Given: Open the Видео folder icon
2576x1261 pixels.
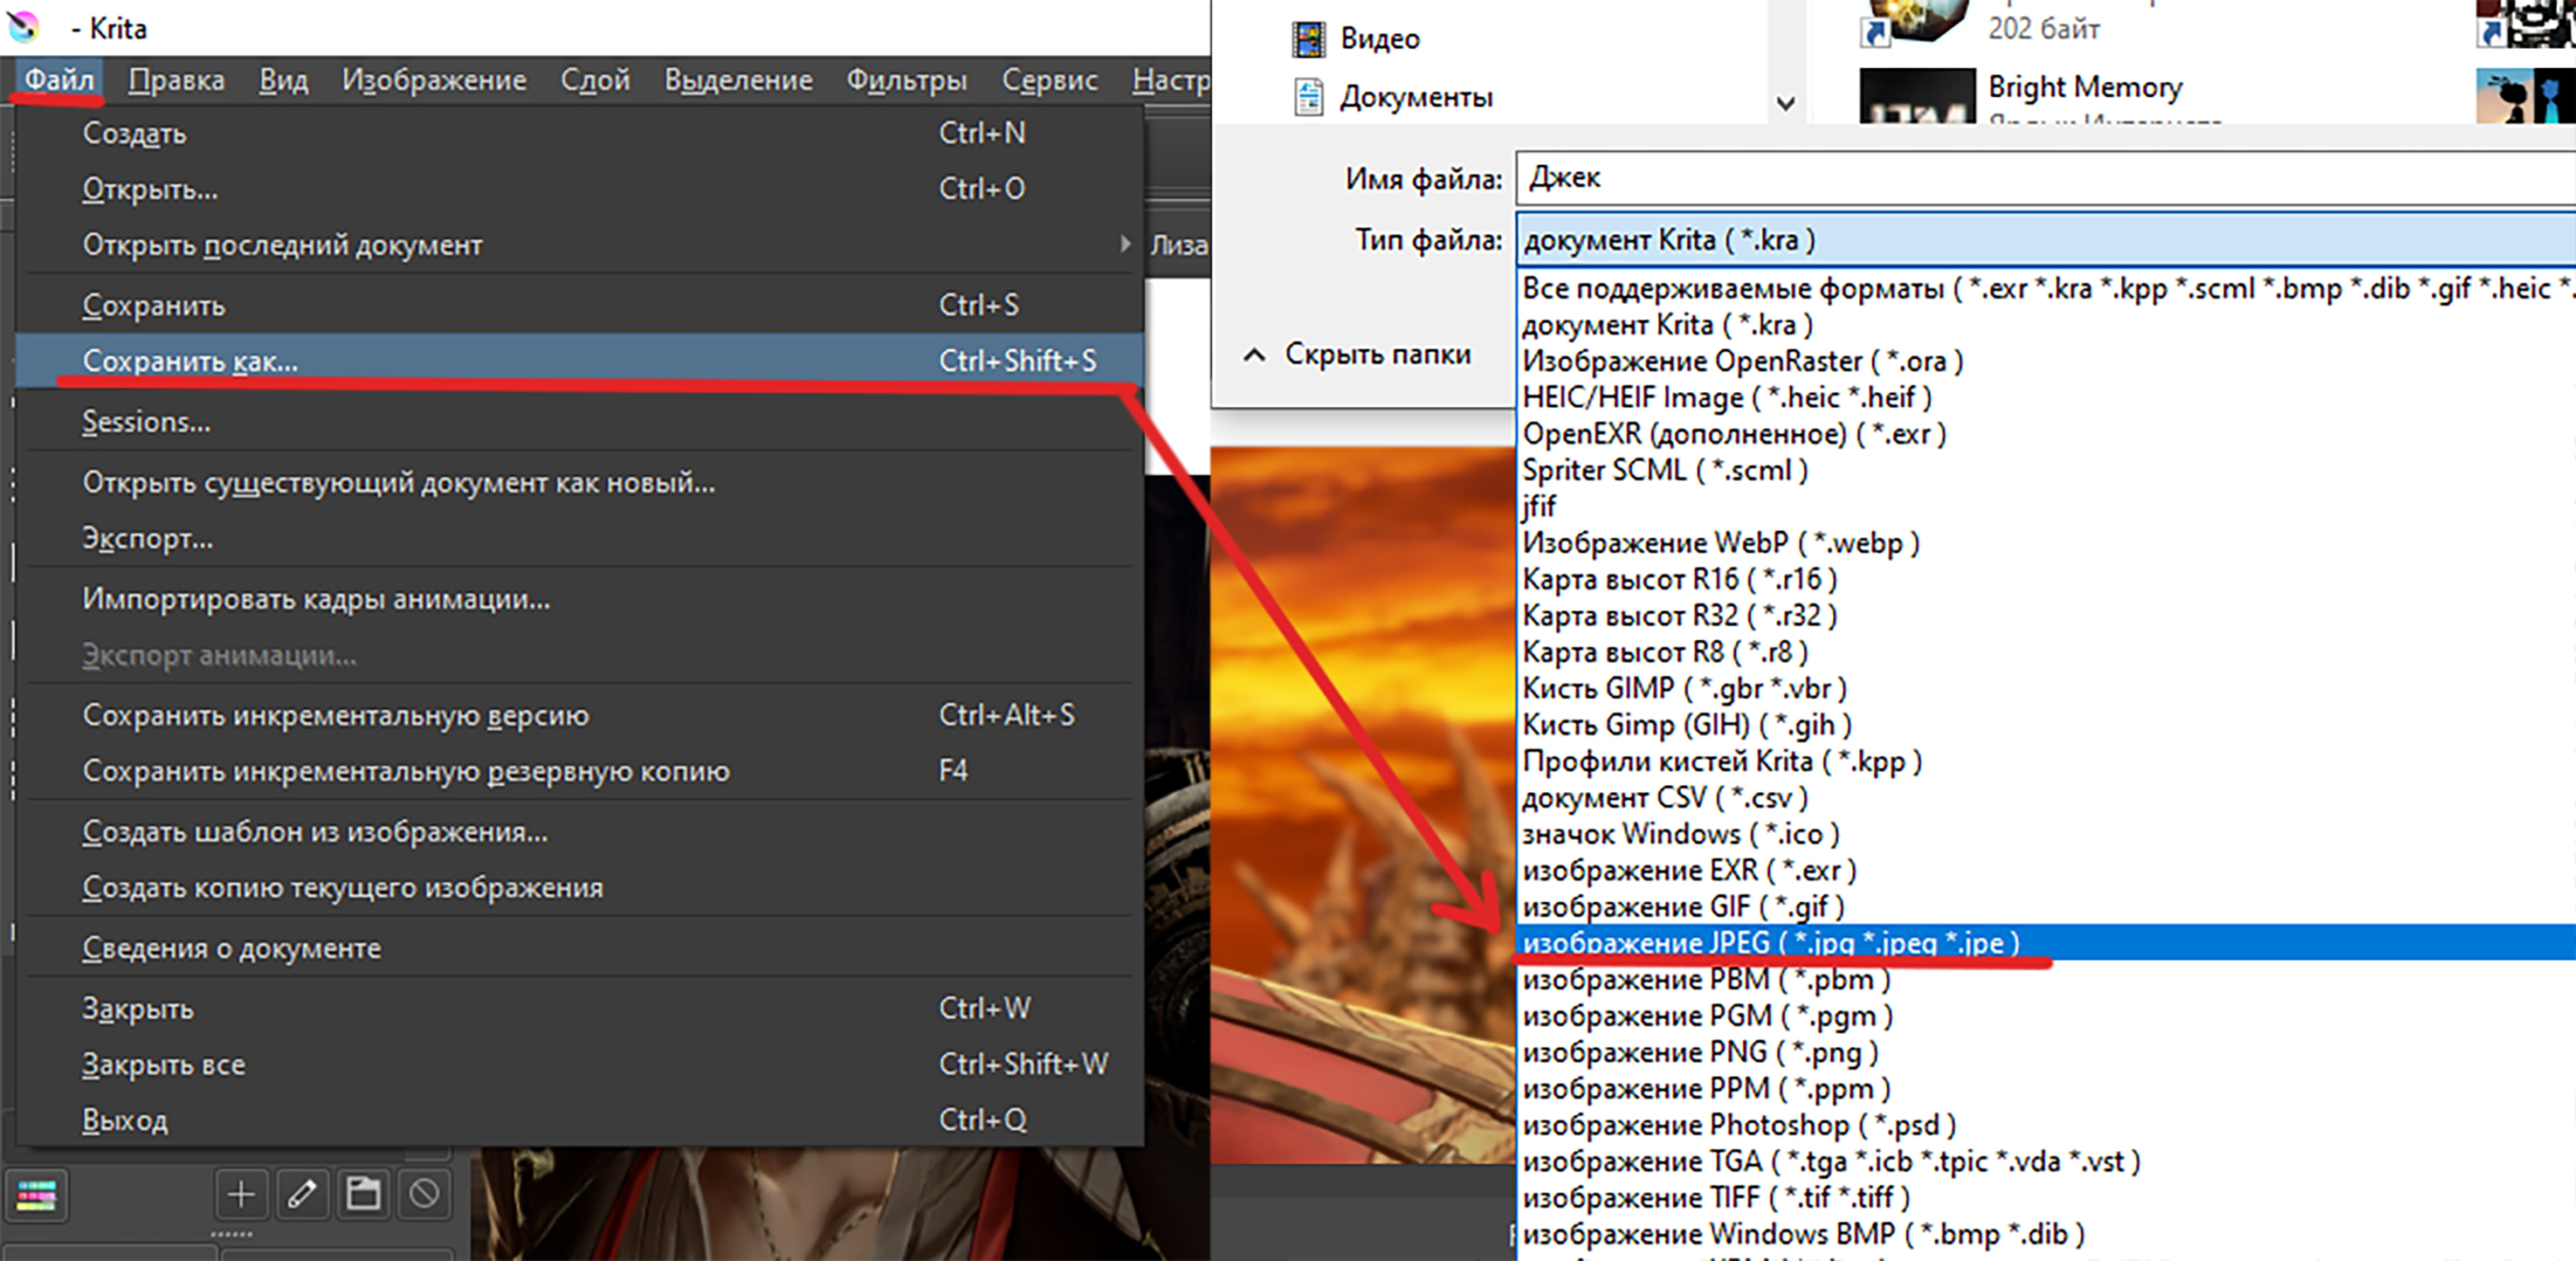Looking at the screenshot, I should click(x=1308, y=39).
